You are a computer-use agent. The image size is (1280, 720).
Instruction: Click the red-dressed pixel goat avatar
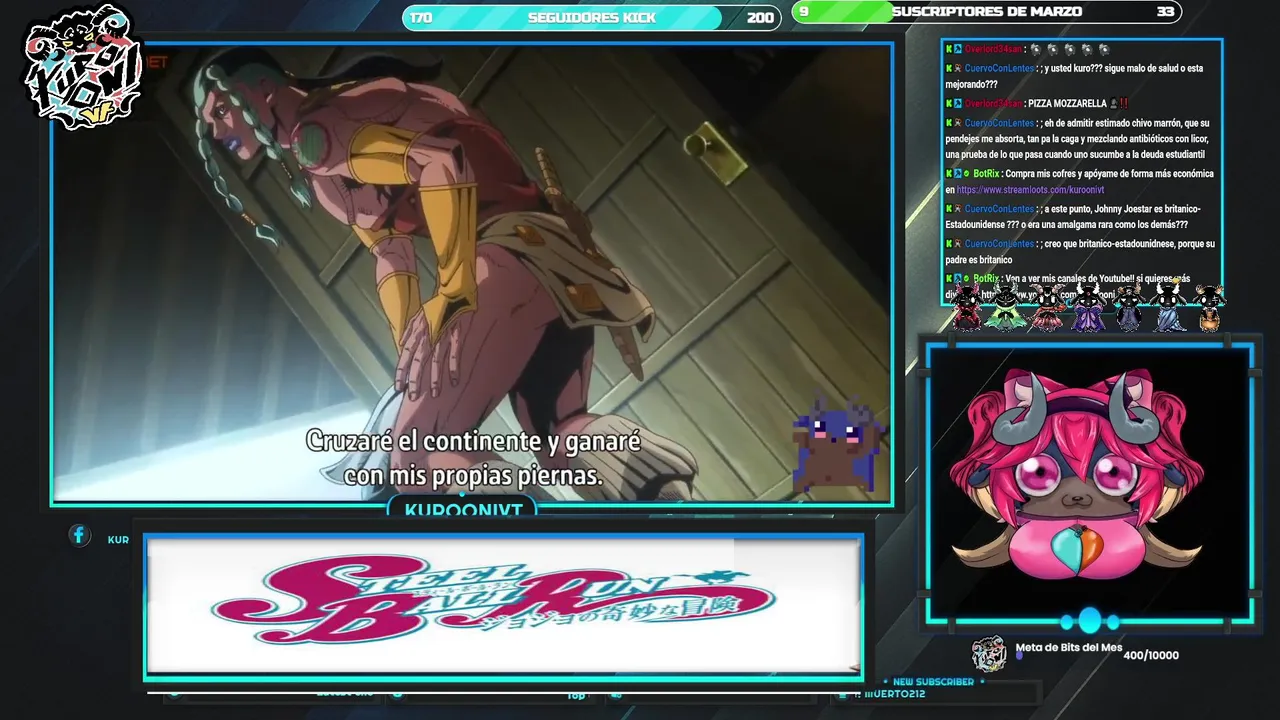(967, 309)
